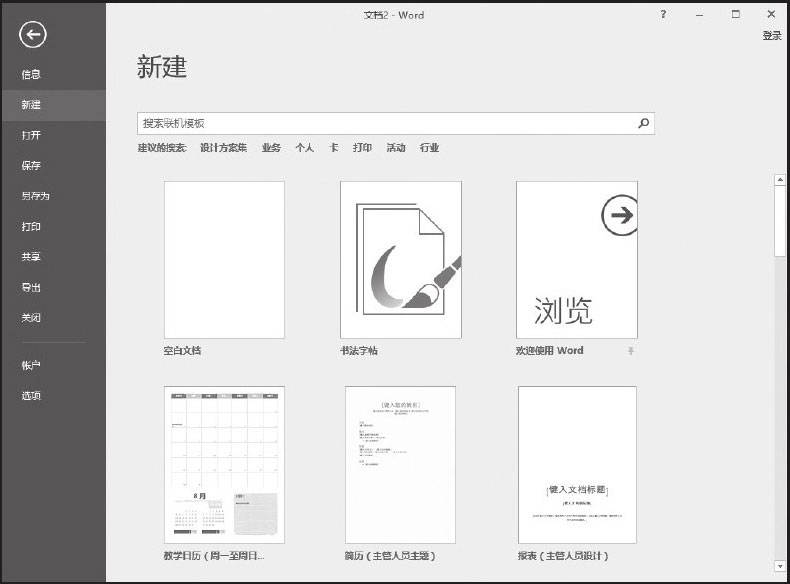
Task: Click 登录 to sign in
Action: 772,35
